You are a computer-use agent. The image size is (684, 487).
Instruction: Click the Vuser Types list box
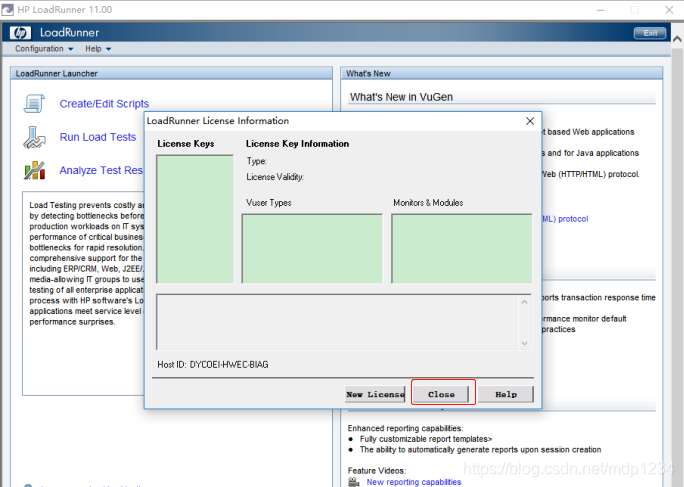click(312, 248)
